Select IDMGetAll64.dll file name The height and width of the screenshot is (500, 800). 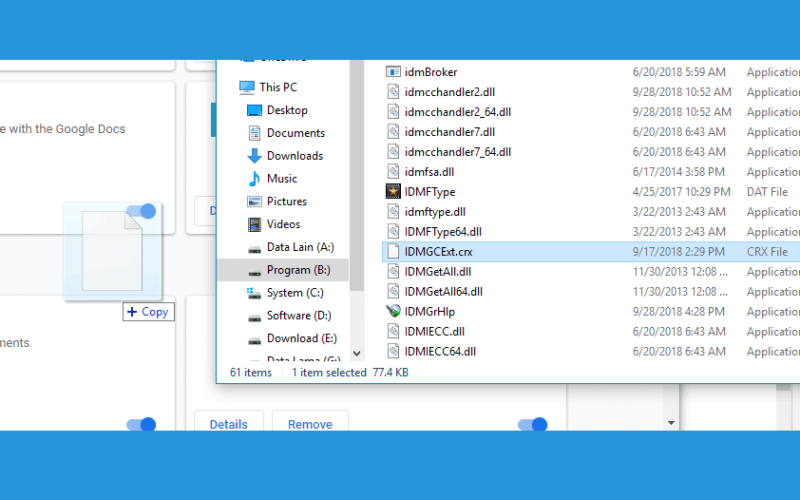pos(443,291)
